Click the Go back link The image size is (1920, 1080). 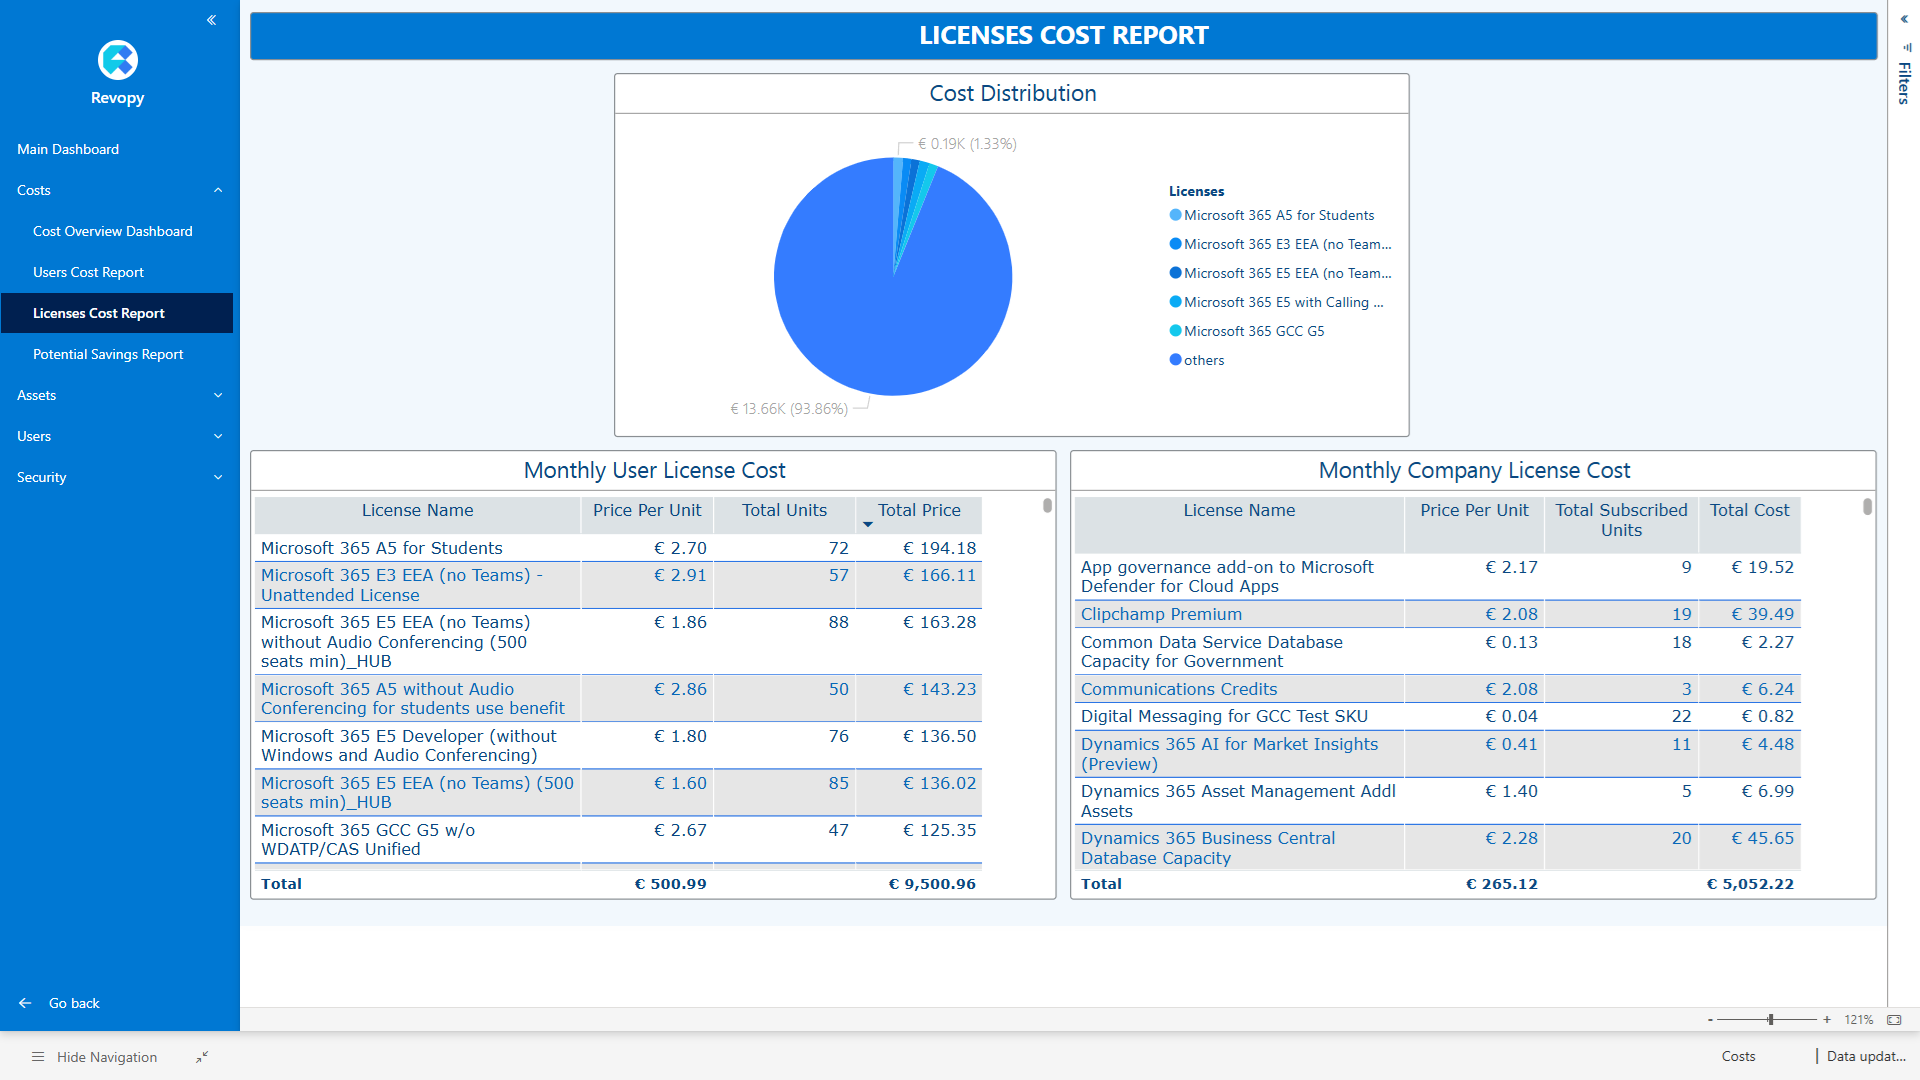[74, 1003]
